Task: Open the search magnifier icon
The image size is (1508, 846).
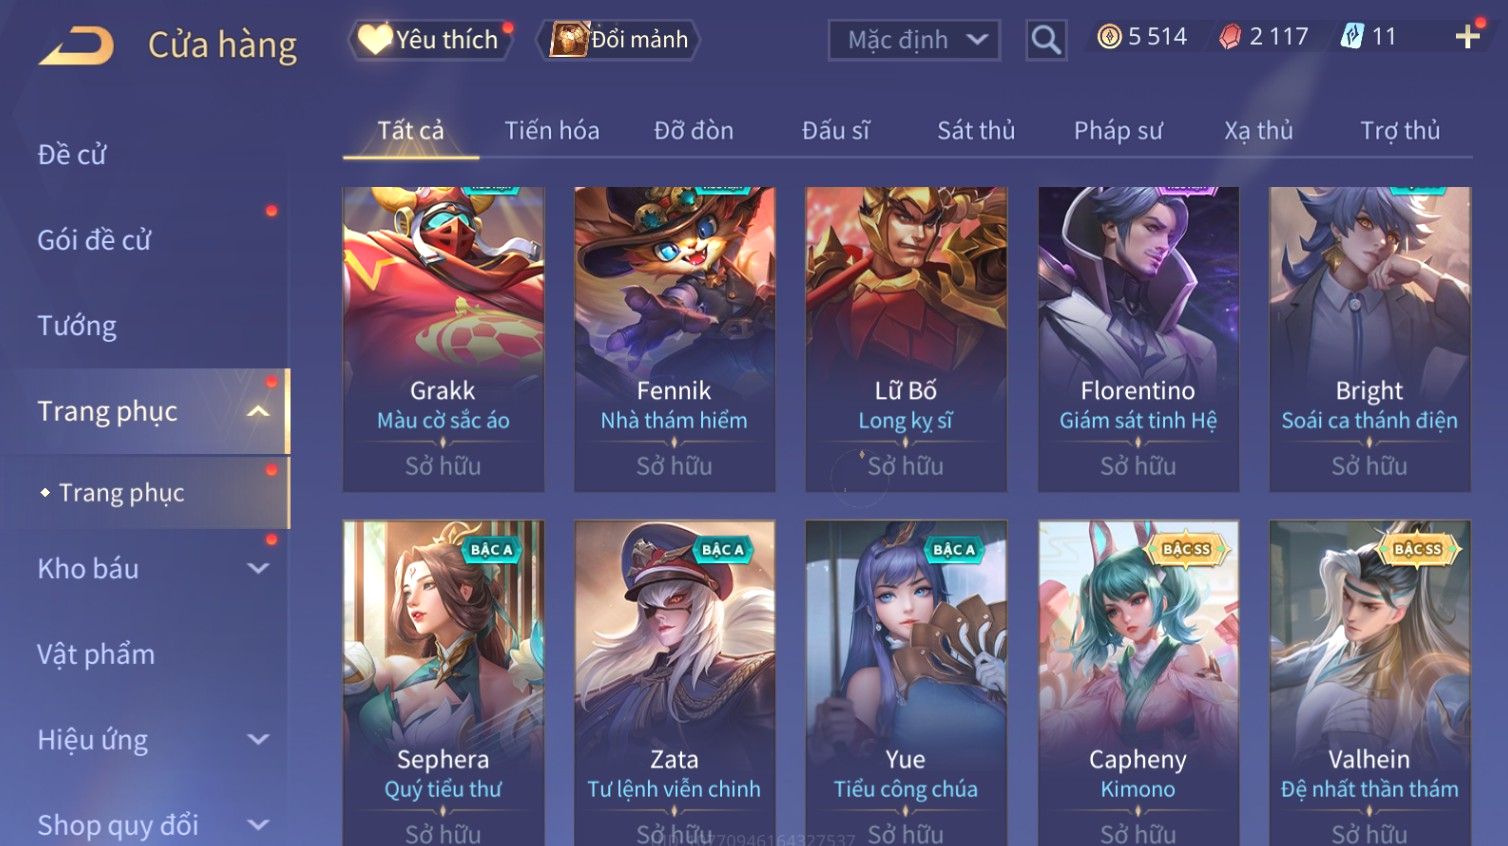Action: 1046,40
